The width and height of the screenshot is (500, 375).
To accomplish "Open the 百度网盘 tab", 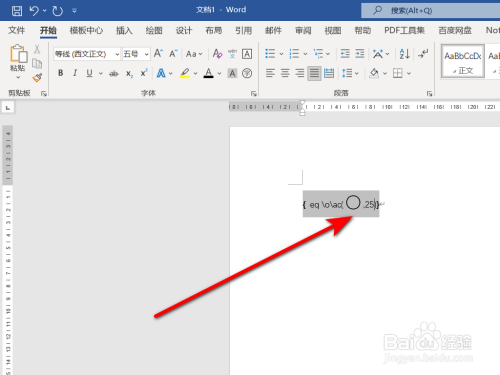I will pos(455,30).
